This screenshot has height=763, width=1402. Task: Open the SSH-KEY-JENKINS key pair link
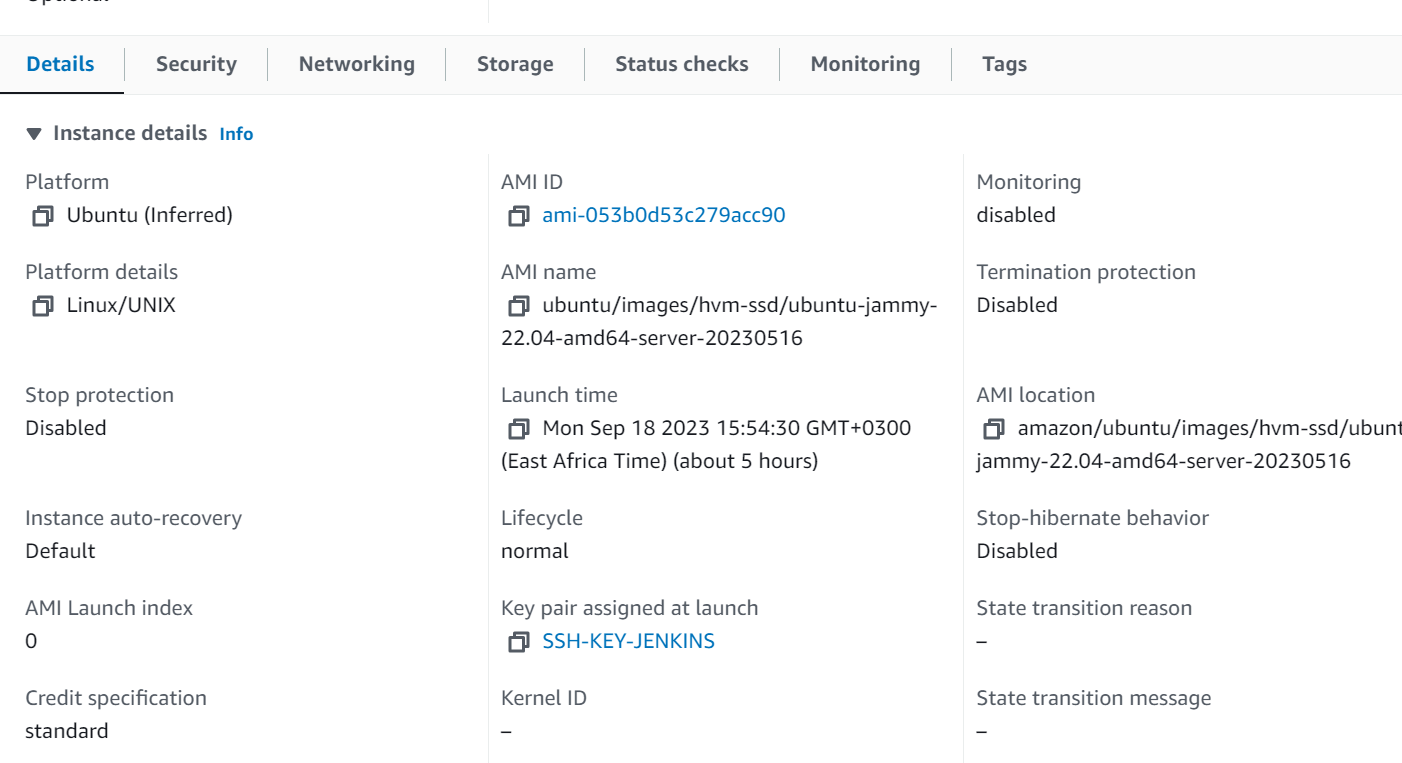[628, 641]
